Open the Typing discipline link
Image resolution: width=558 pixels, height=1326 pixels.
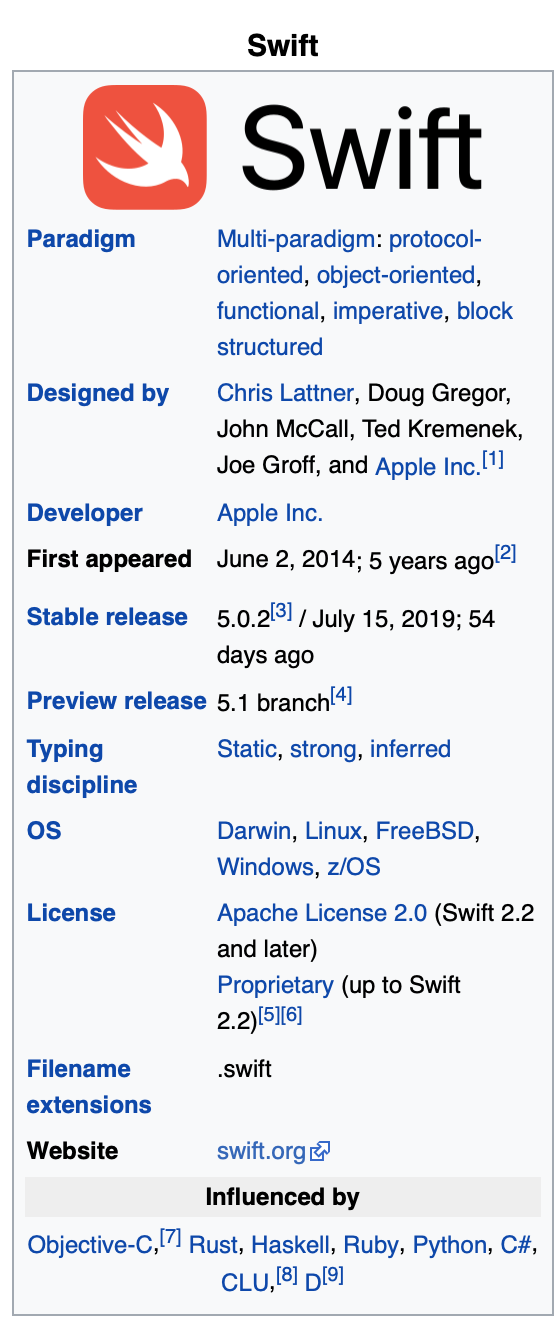[x=82, y=767]
